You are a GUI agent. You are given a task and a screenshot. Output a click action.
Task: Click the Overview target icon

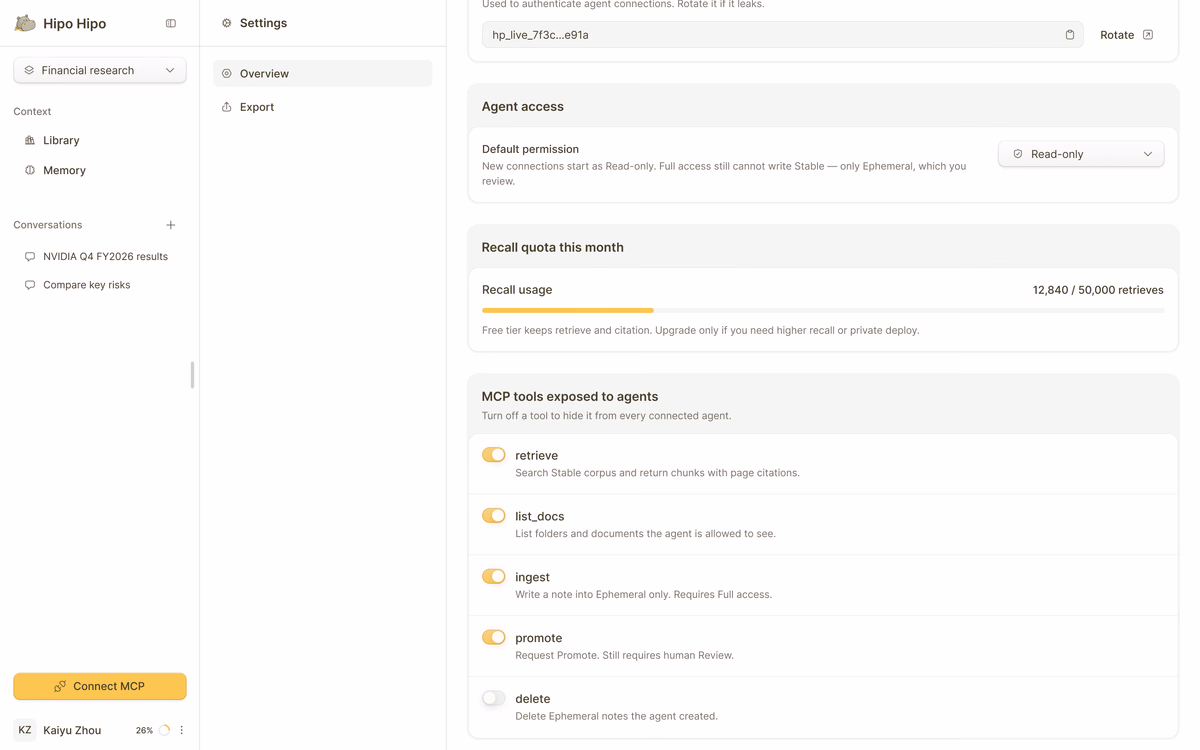(227, 73)
